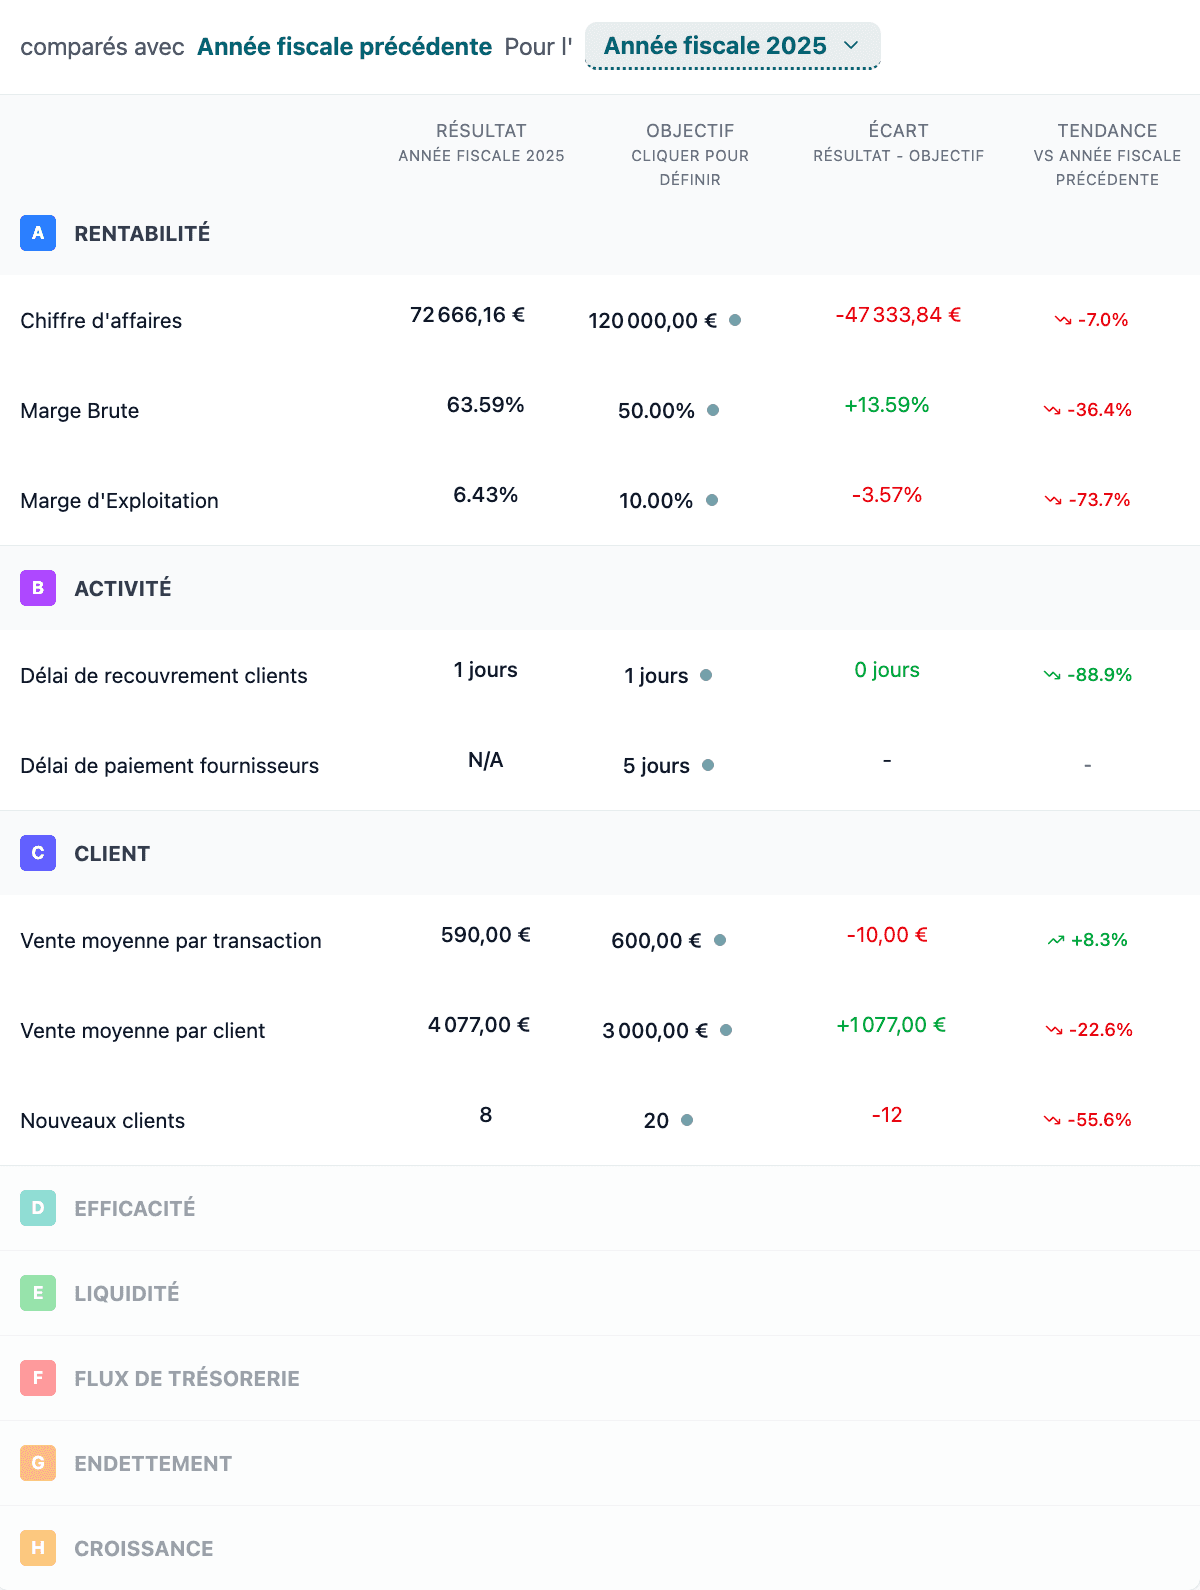Image resolution: width=1200 pixels, height=1590 pixels.
Task: Click the red F Flux de trésorerie badge
Action: click(x=38, y=1378)
